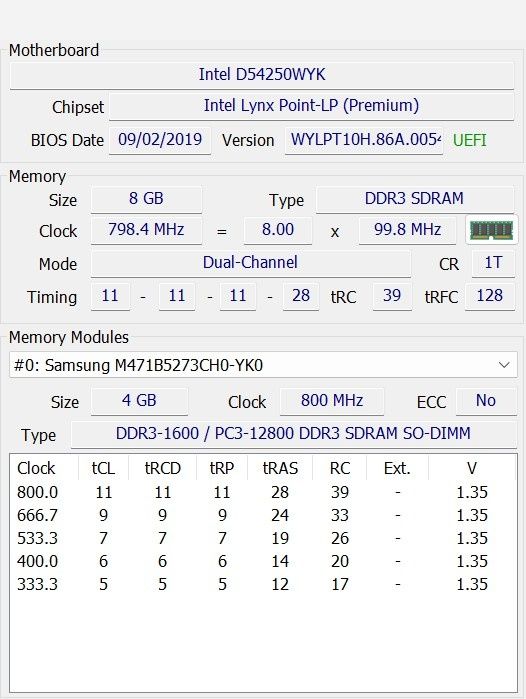
Task: Select the 533.3 clock timing row
Action: coord(263,539)
